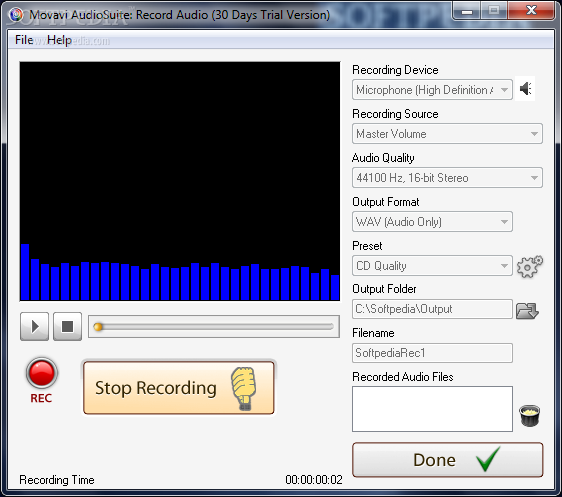The height and width of the screenshot is (497, 562).
Task: Click the Movavi app icon in title bar
Action: 16,15
